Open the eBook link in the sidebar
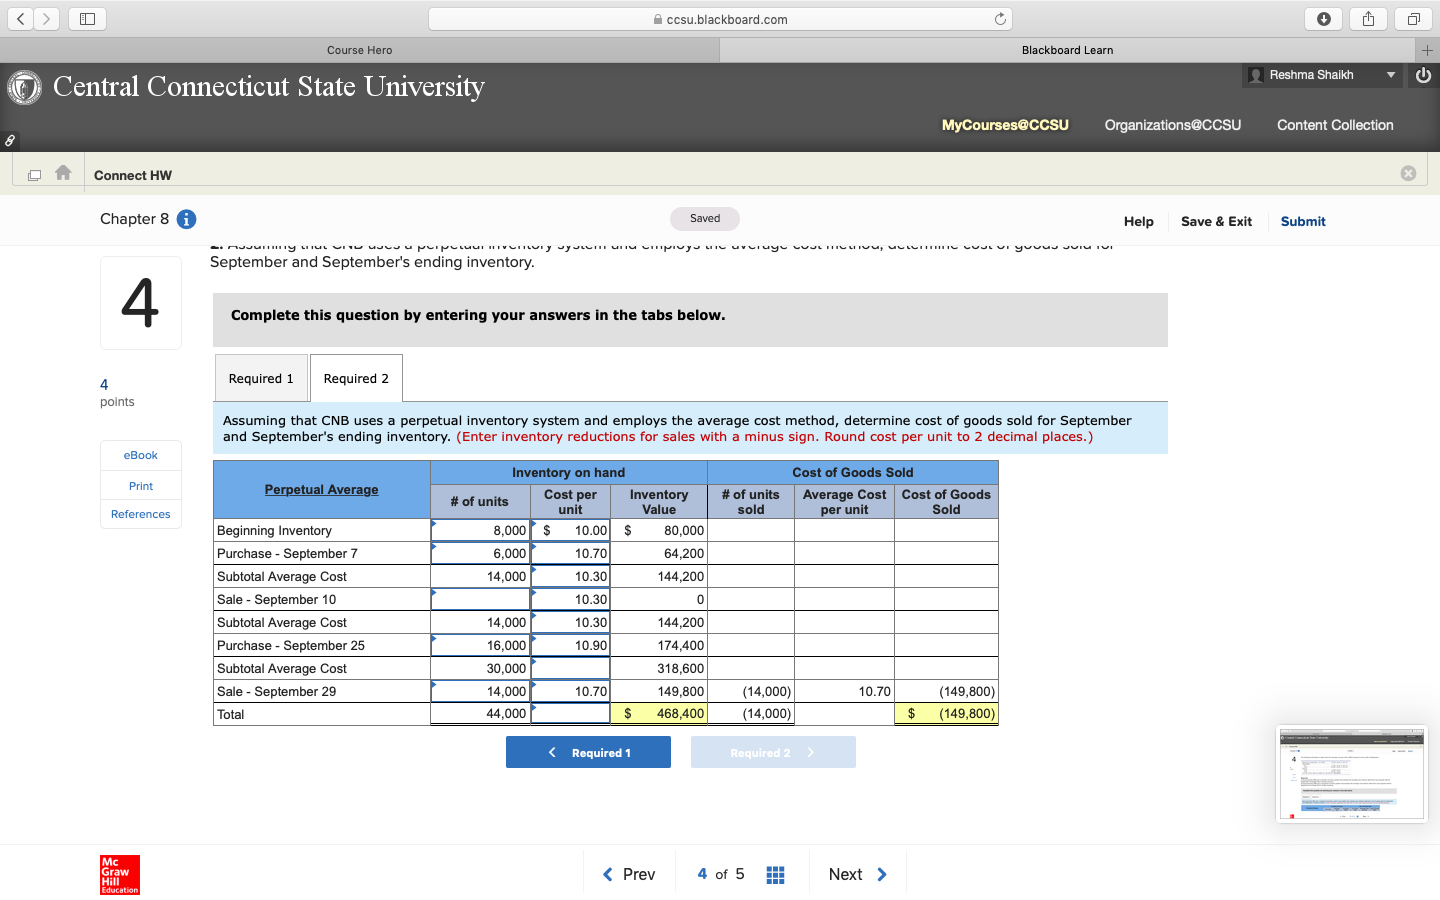The height and width of the screenshot is (900, 1440). click(140, 455)
